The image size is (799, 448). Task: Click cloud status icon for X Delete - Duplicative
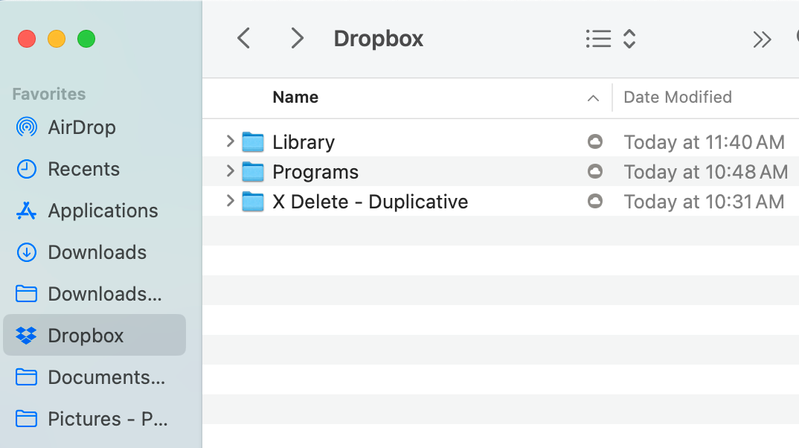tap(595, 201)
